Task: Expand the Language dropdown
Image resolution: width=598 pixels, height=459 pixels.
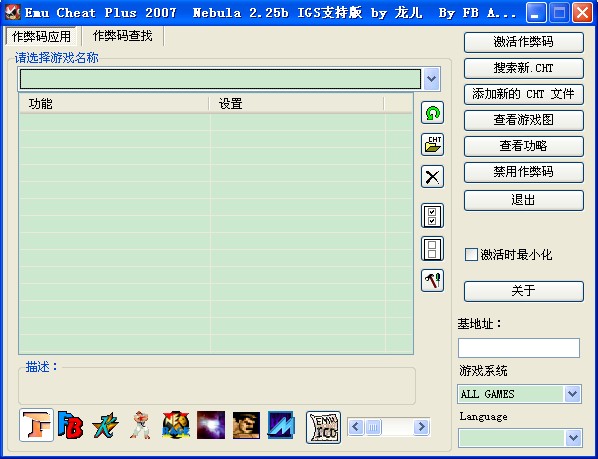Action: 573,438
